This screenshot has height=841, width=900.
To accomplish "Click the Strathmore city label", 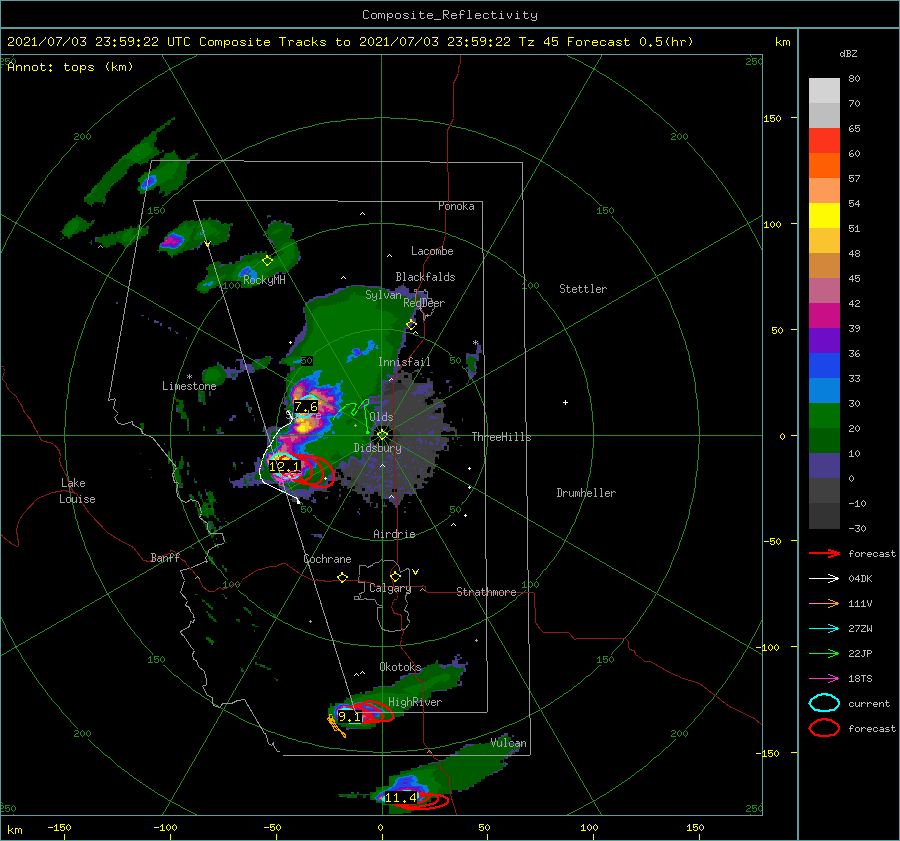I will (x=486, y=592).
